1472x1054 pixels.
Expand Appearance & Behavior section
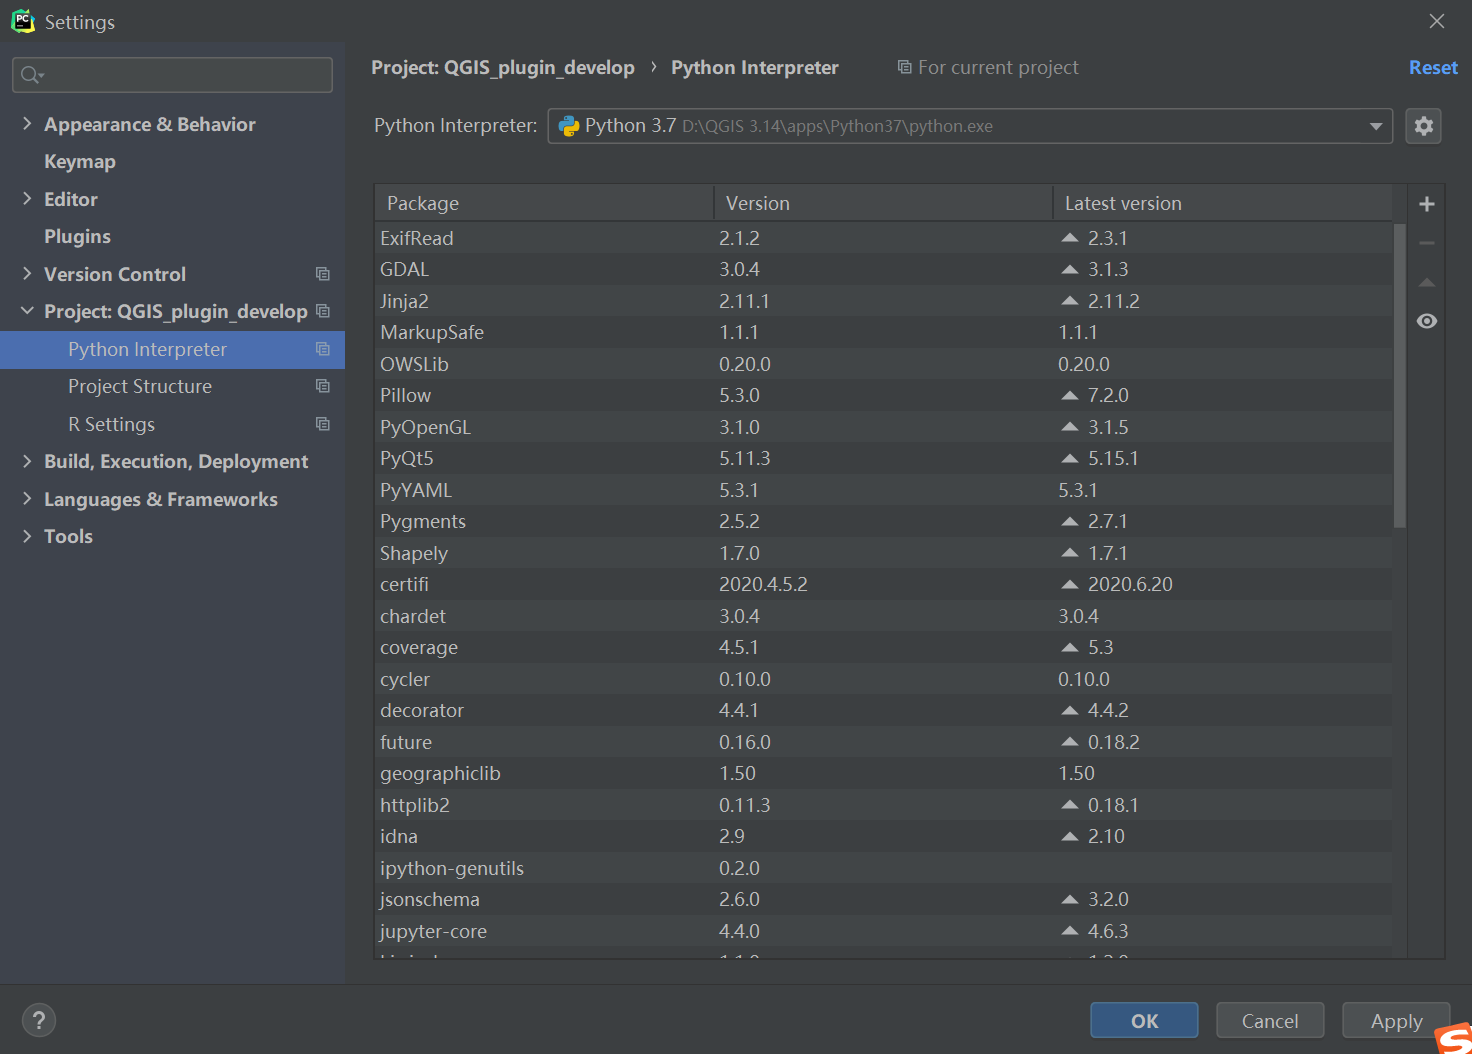[x=27, y=123]
